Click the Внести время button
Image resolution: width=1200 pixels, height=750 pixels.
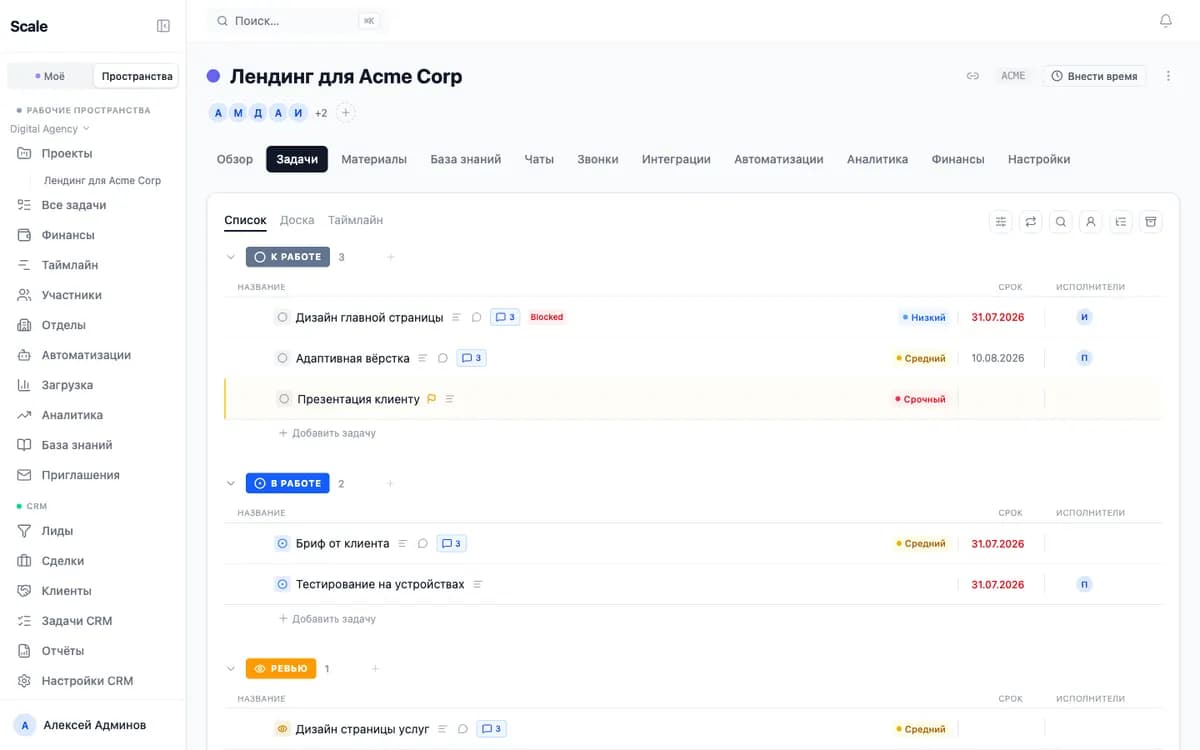(x=1094, y=76)
